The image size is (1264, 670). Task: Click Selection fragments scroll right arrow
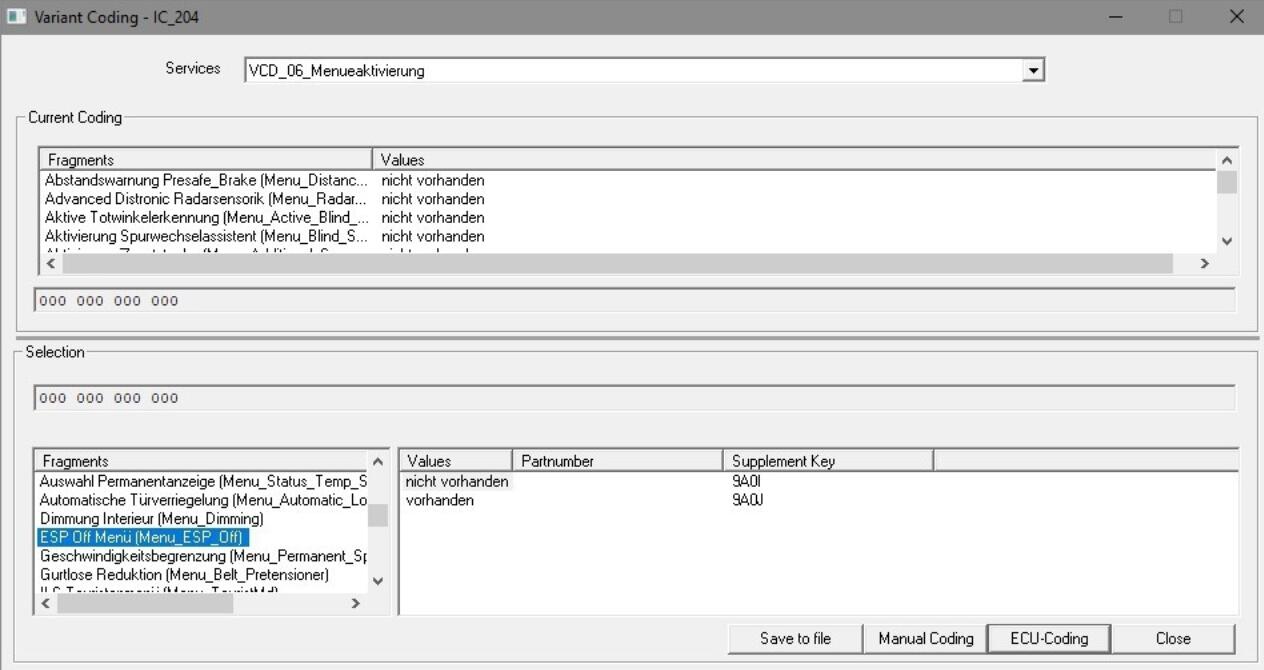click(355, 603)
